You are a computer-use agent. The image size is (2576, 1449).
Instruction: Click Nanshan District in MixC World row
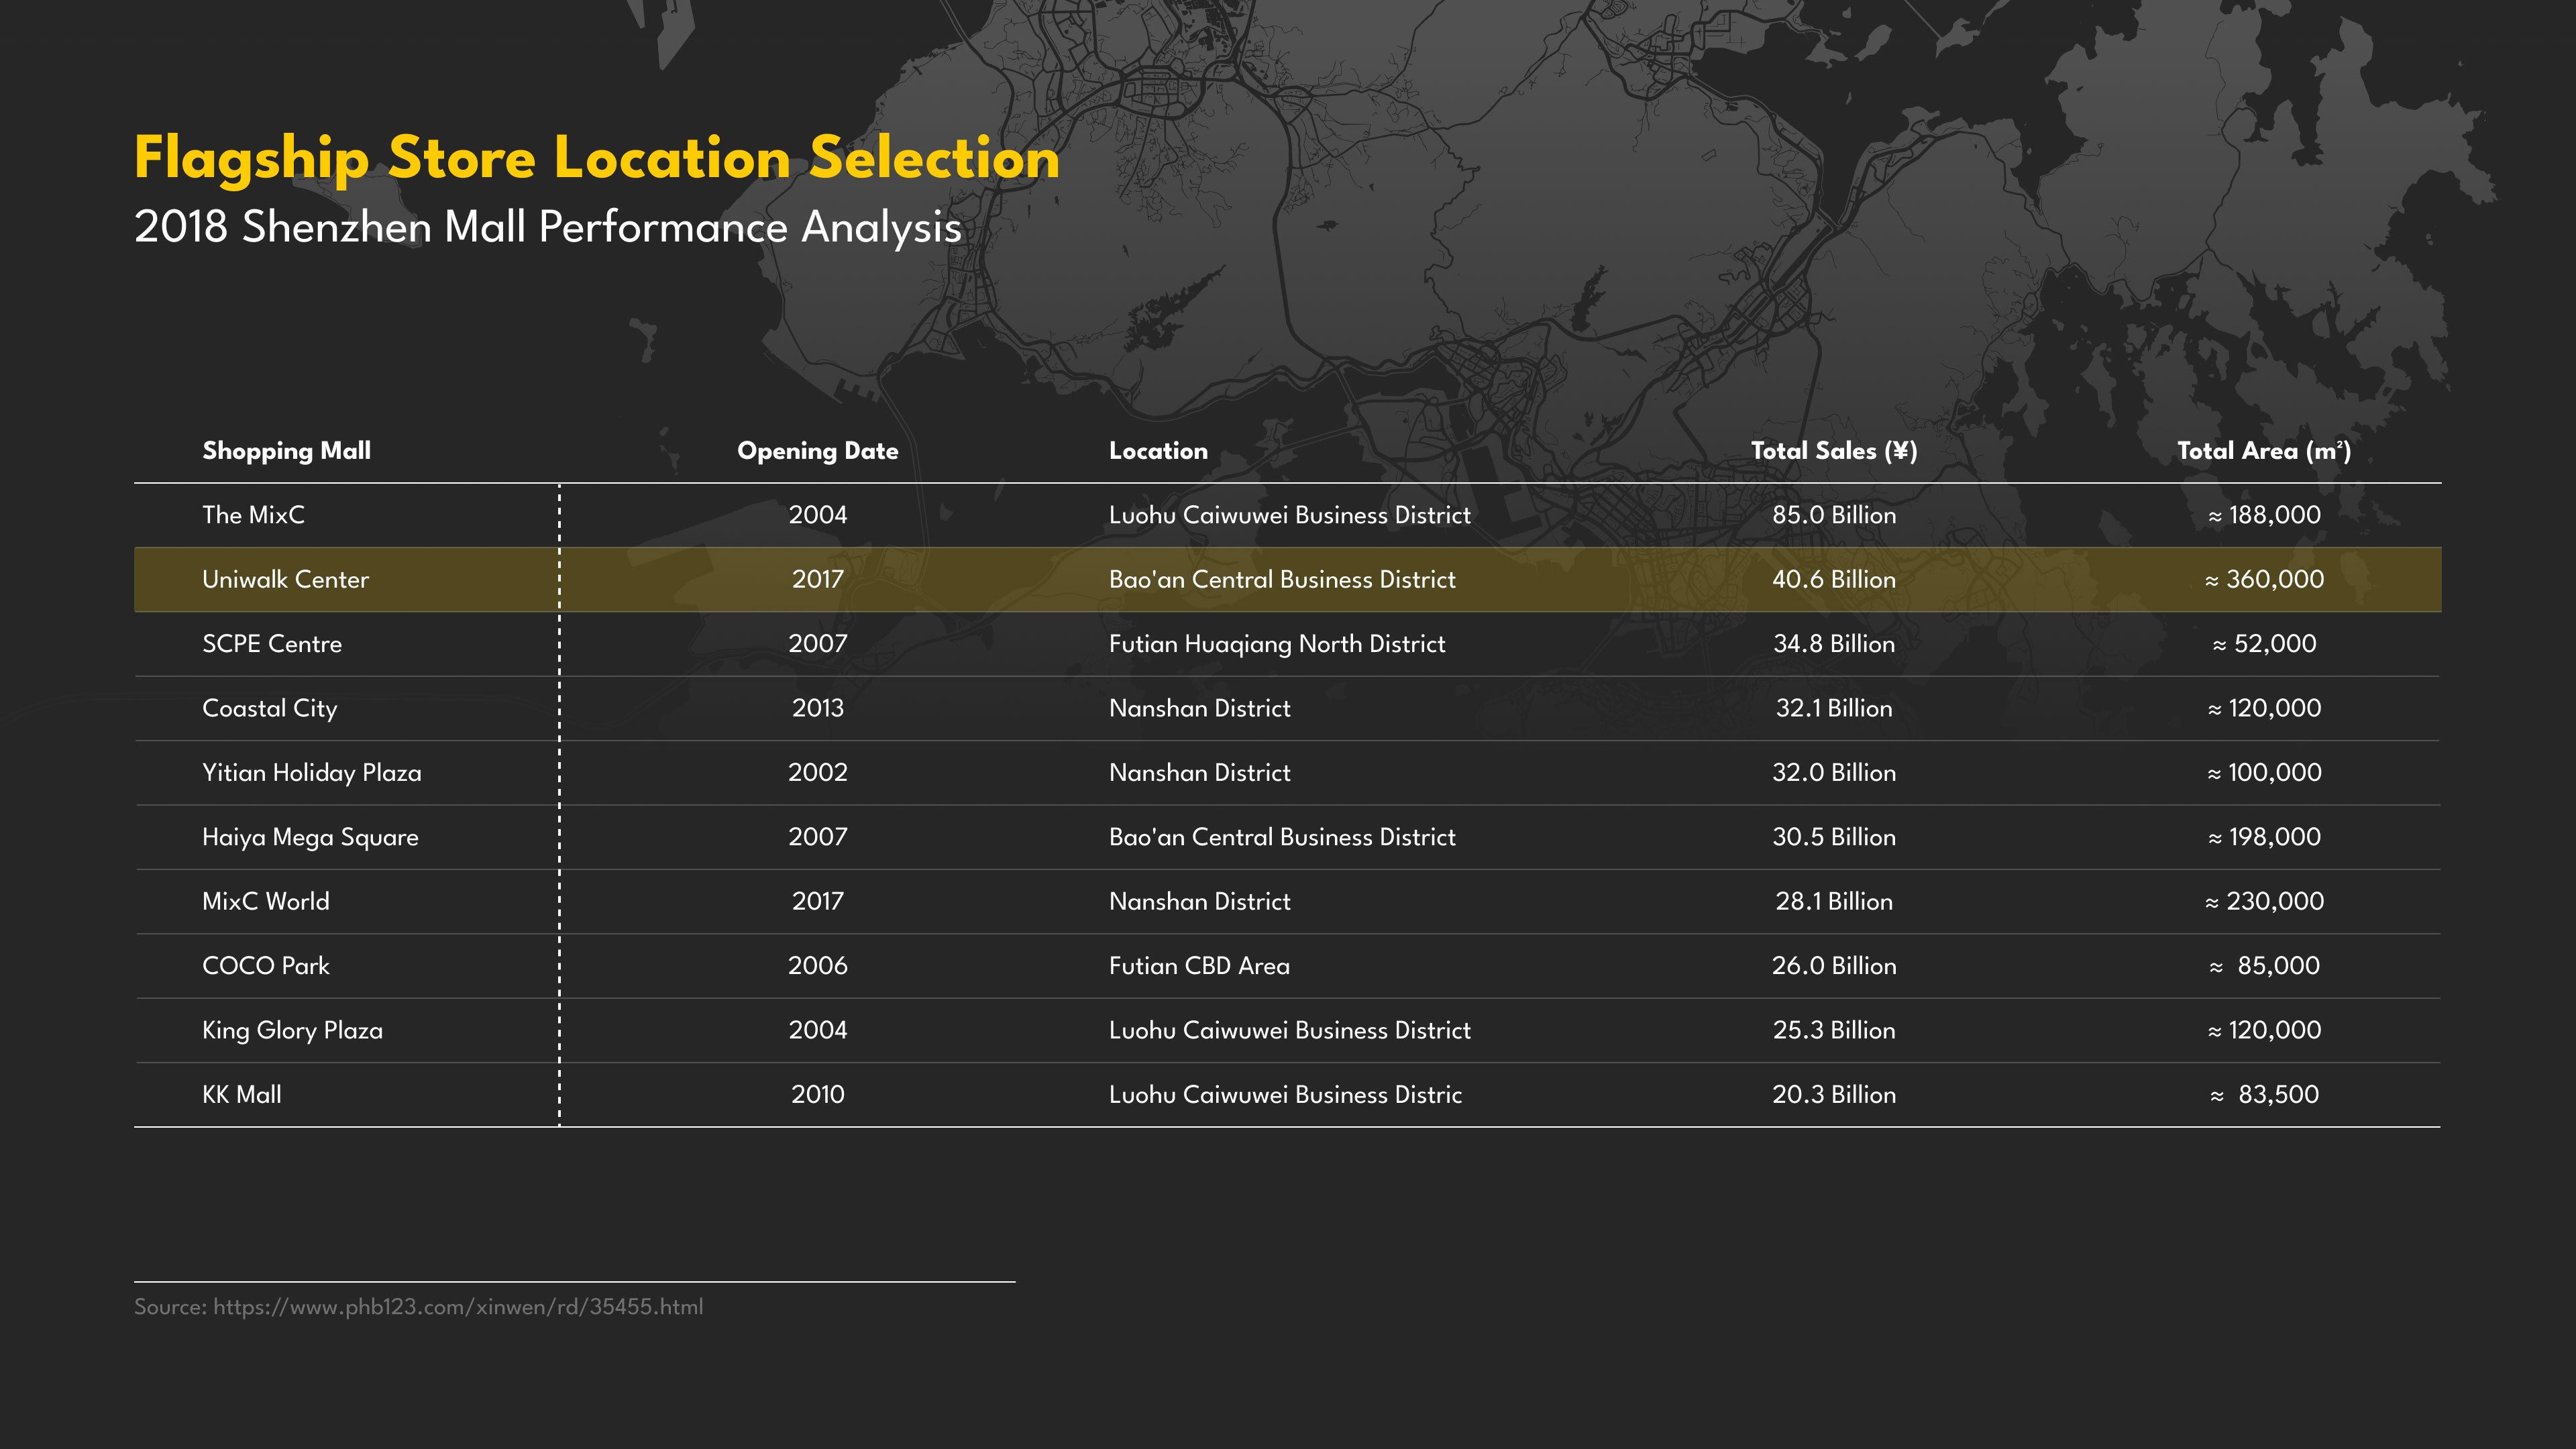[x=1200, y=901]
